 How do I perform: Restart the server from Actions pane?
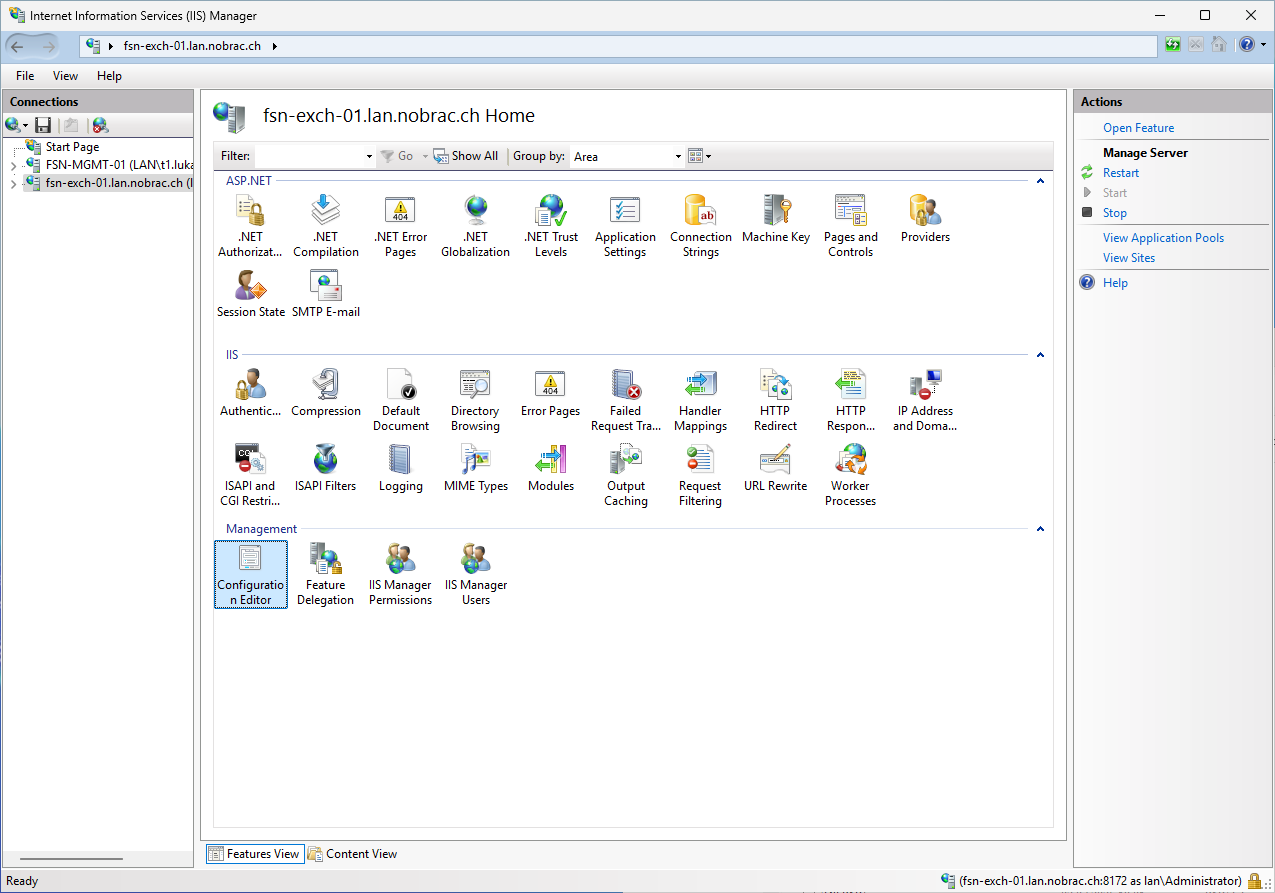point(1121,173)
